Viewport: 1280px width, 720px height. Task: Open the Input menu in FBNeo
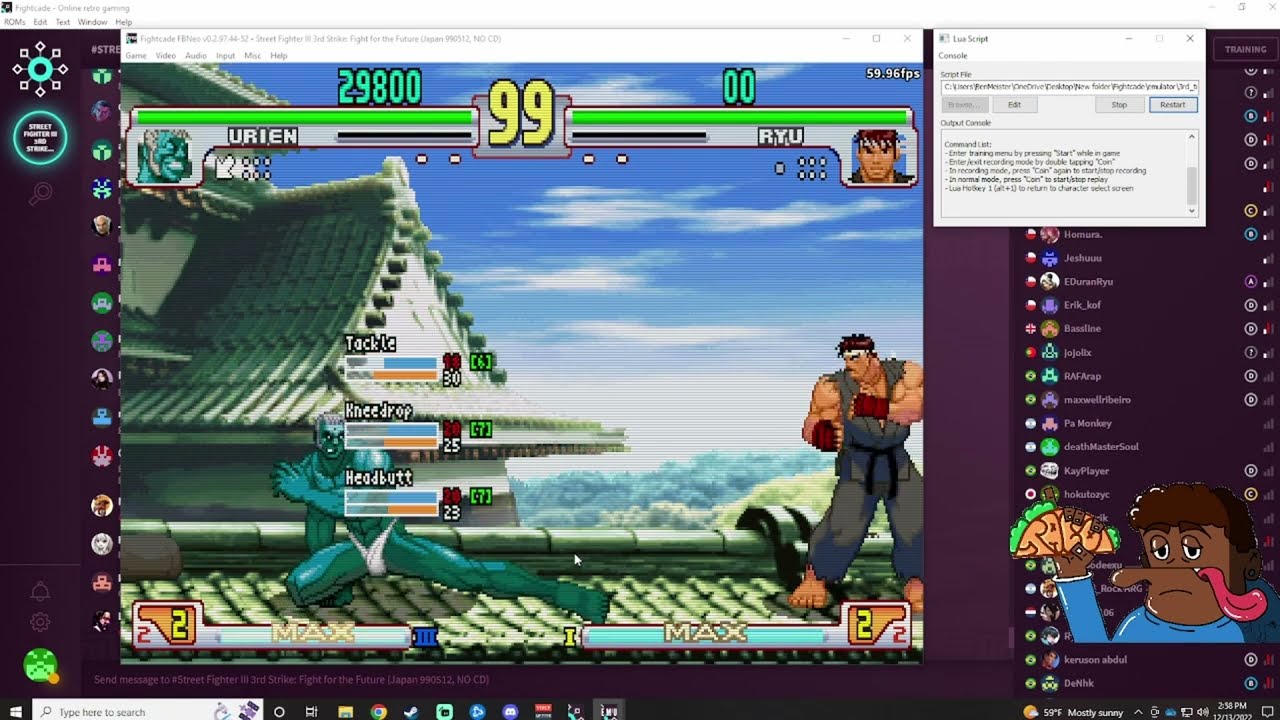225,55
